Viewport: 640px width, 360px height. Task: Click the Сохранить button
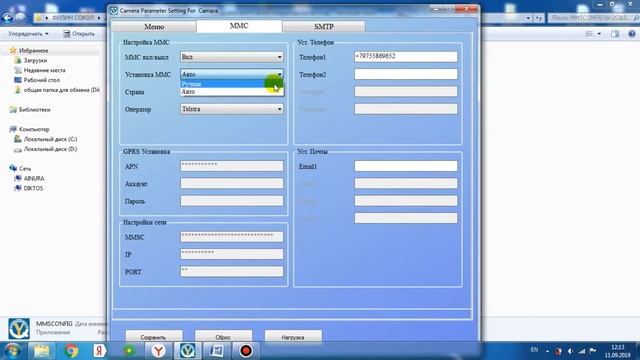click(153, 337)
